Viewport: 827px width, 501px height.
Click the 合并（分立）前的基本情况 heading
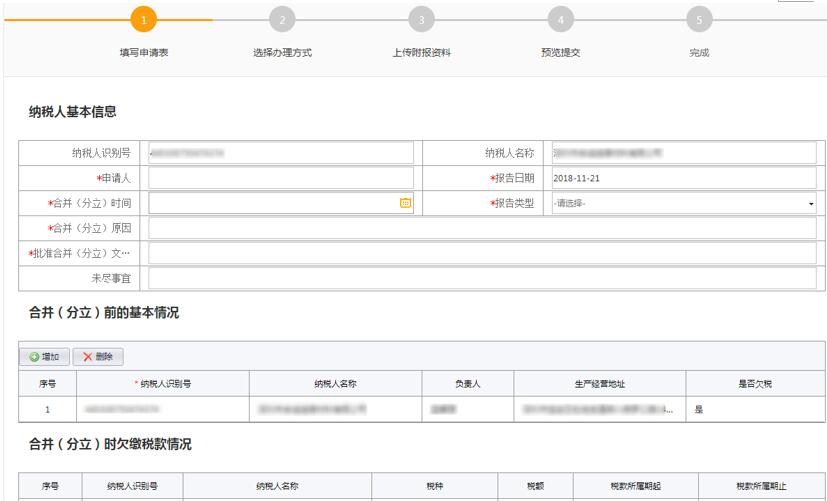104,313
